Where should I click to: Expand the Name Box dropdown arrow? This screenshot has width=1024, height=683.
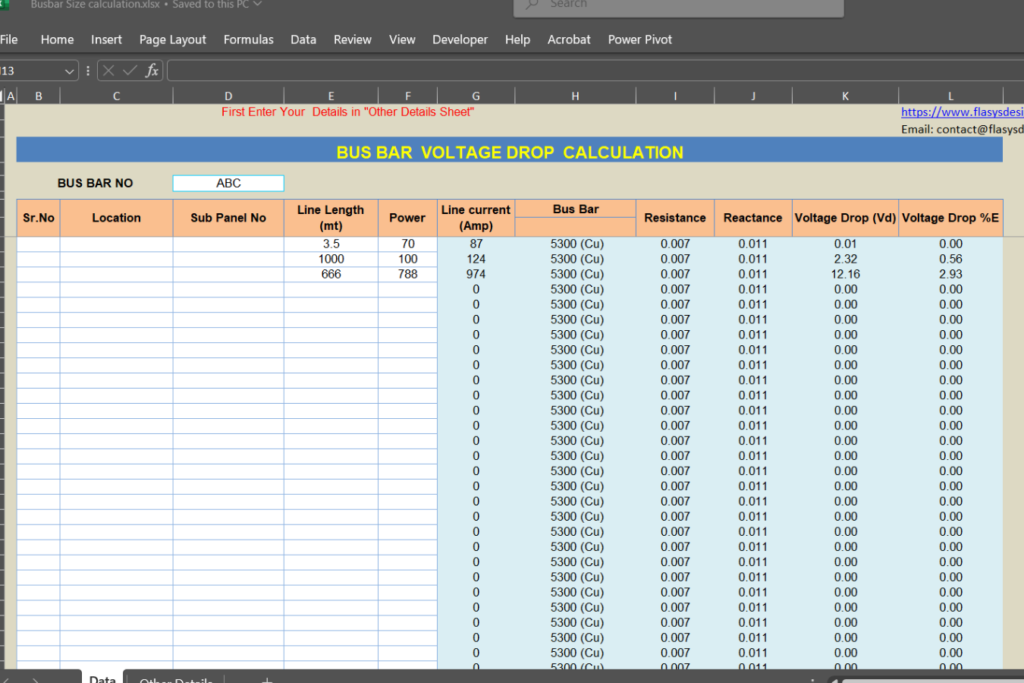coord(69,71)
